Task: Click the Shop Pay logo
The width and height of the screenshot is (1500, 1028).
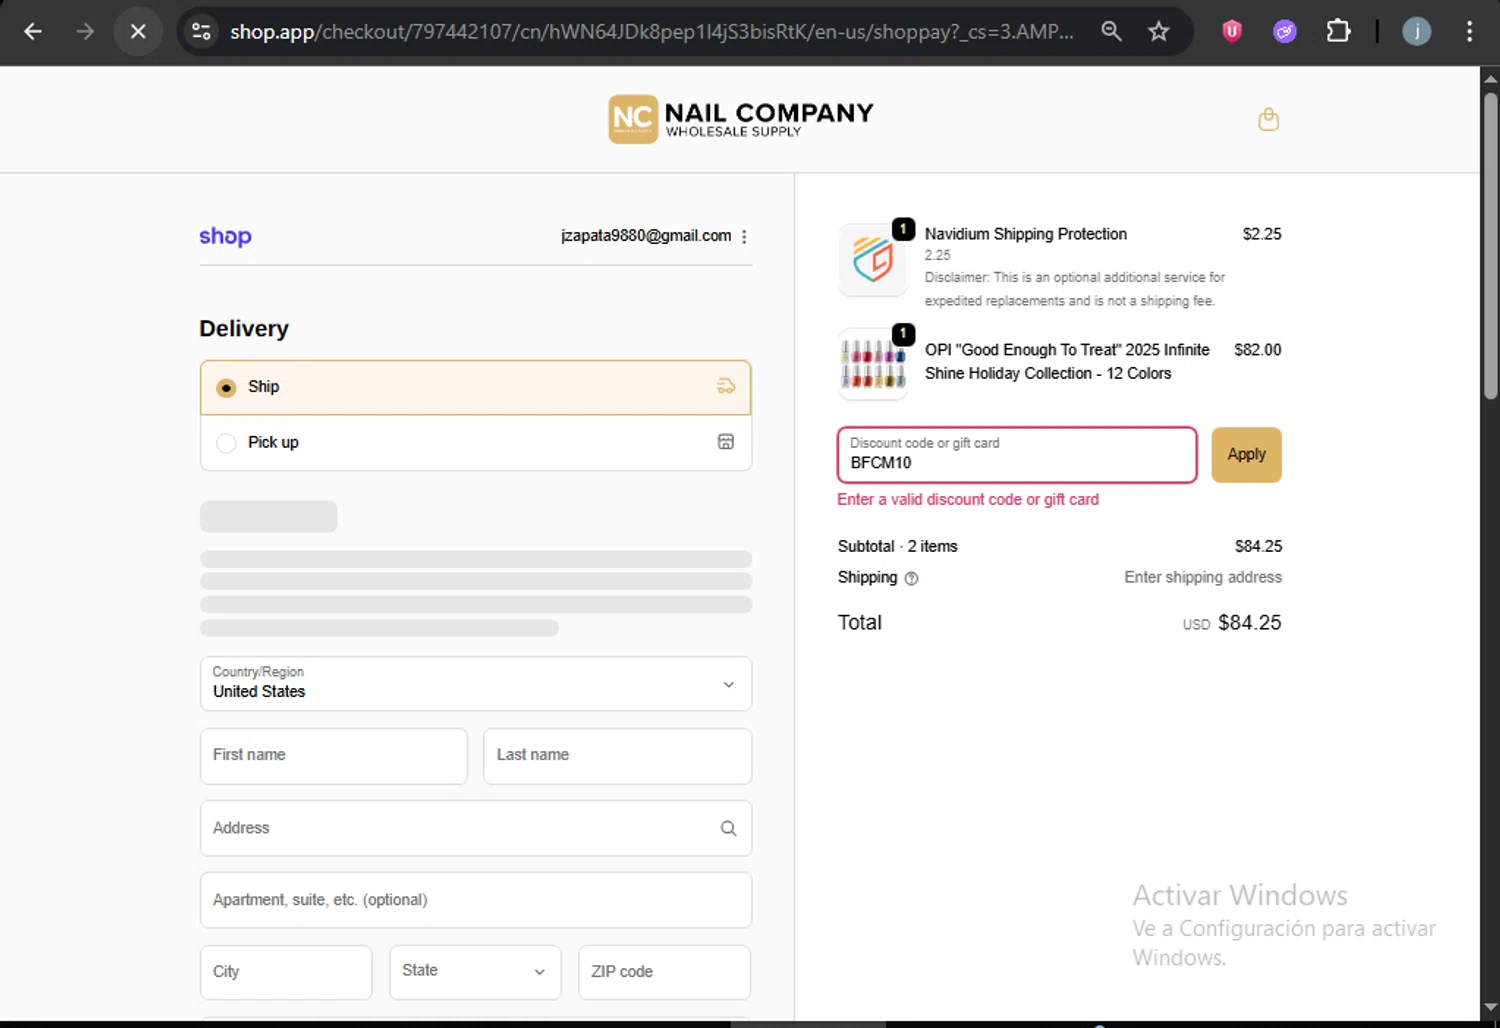Action: (x=225, y=236)
